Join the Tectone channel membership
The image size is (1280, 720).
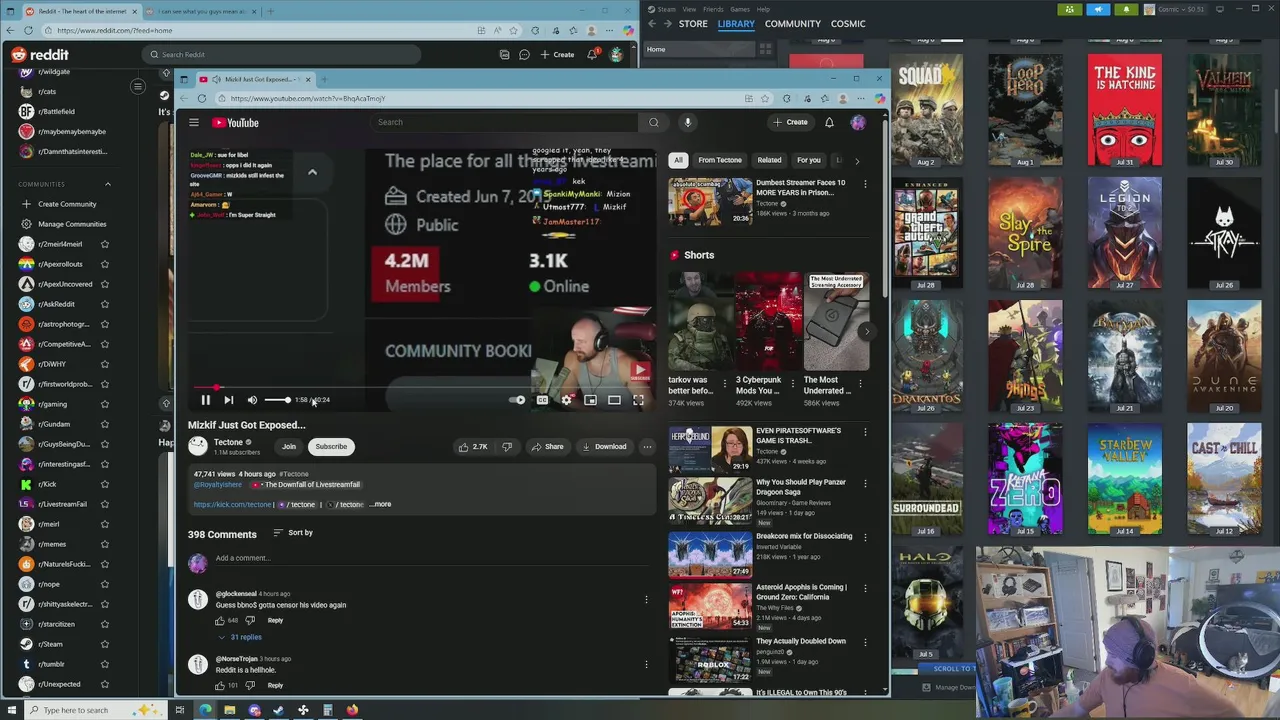(x=289, y=447)
